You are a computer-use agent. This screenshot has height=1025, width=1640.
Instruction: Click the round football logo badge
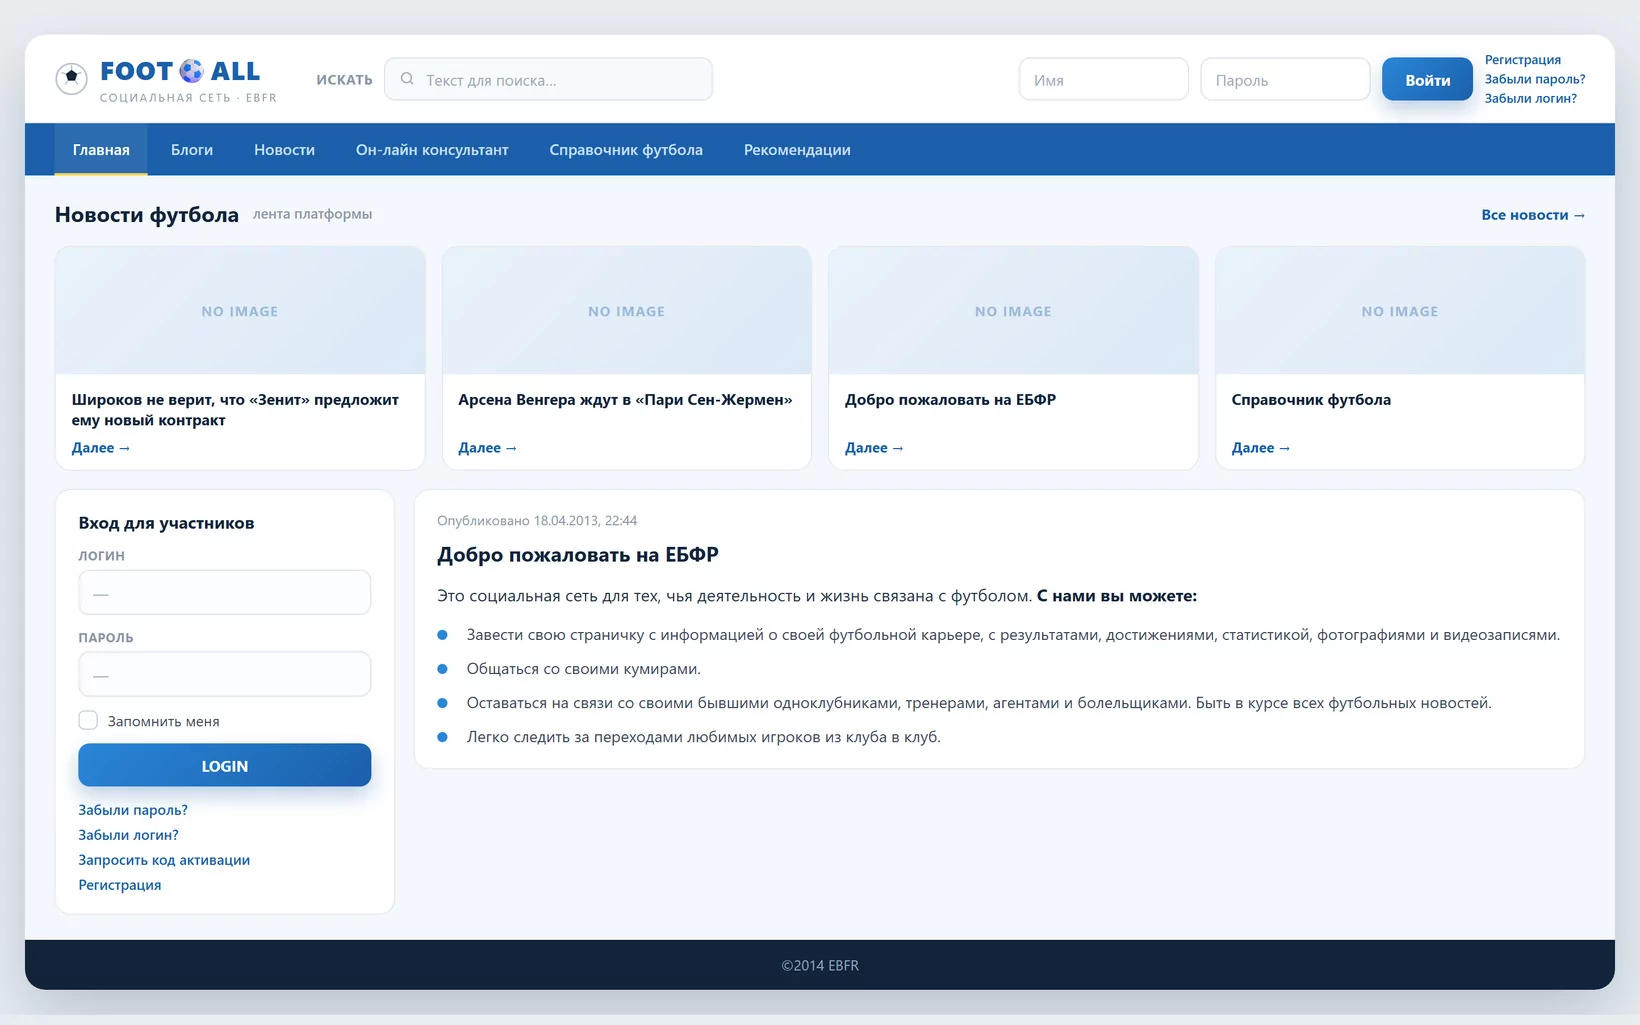[x=71, y=78]
